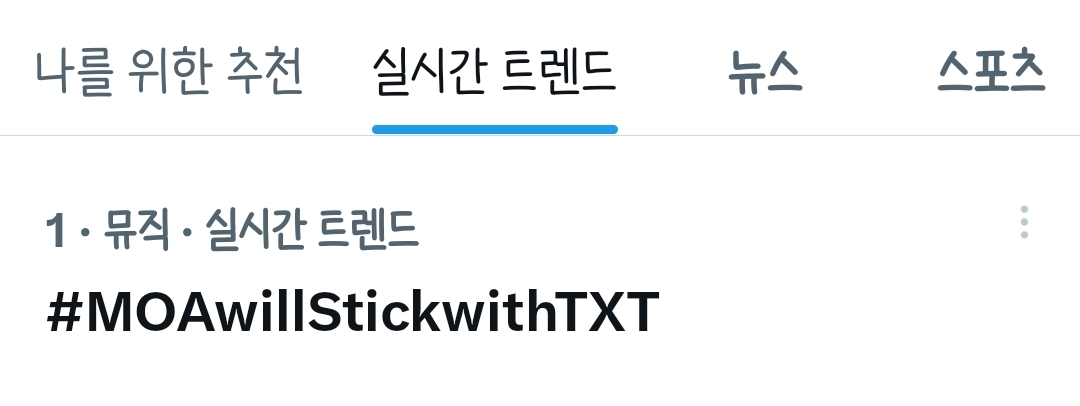The height and width of the screenshot is (406, 1080).
Task: Select the first trending item row
Action: point(540,272)
